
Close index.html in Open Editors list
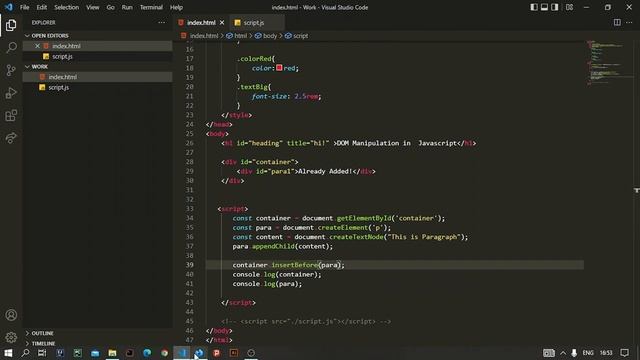[x=38, y=46]
